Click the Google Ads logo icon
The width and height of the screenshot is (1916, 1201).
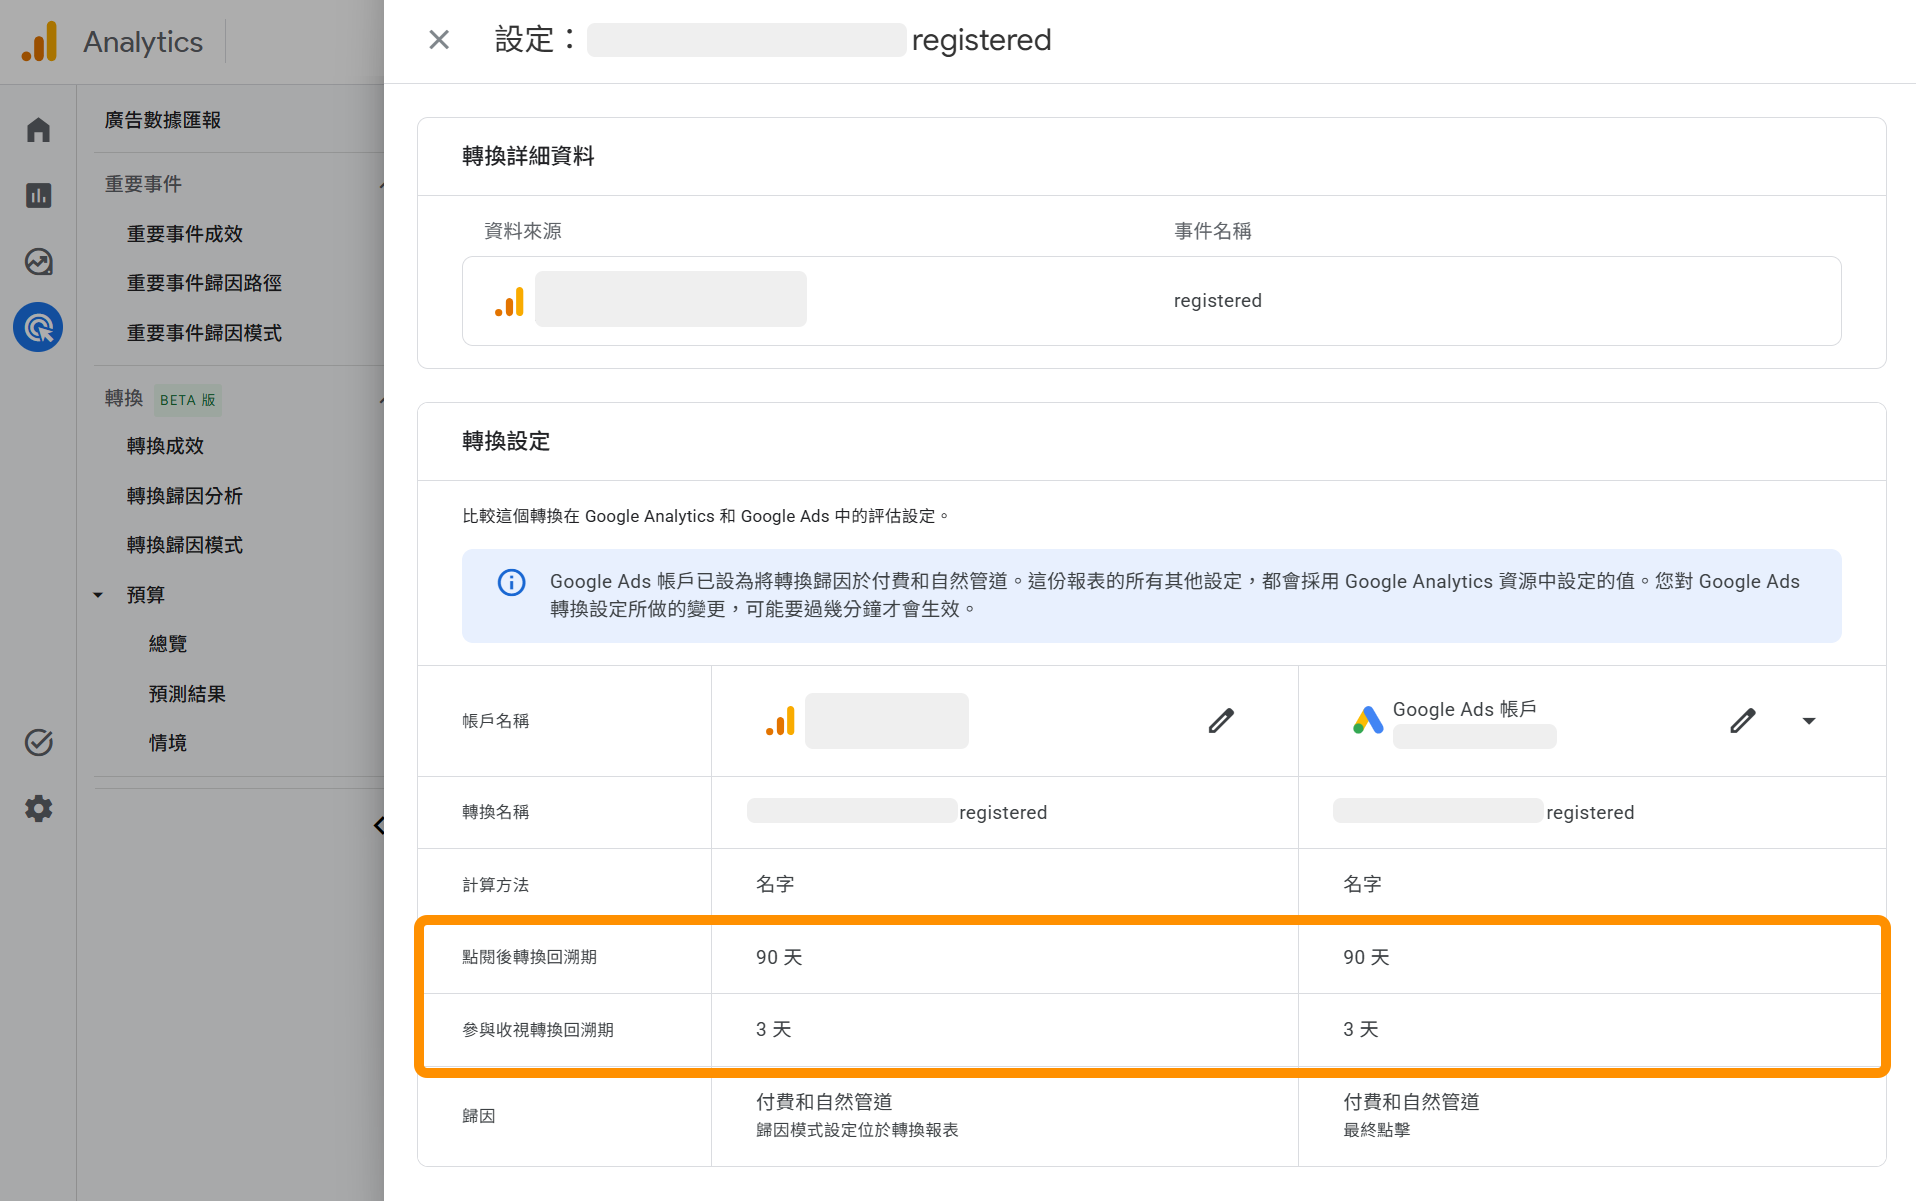coord(1367,720)
